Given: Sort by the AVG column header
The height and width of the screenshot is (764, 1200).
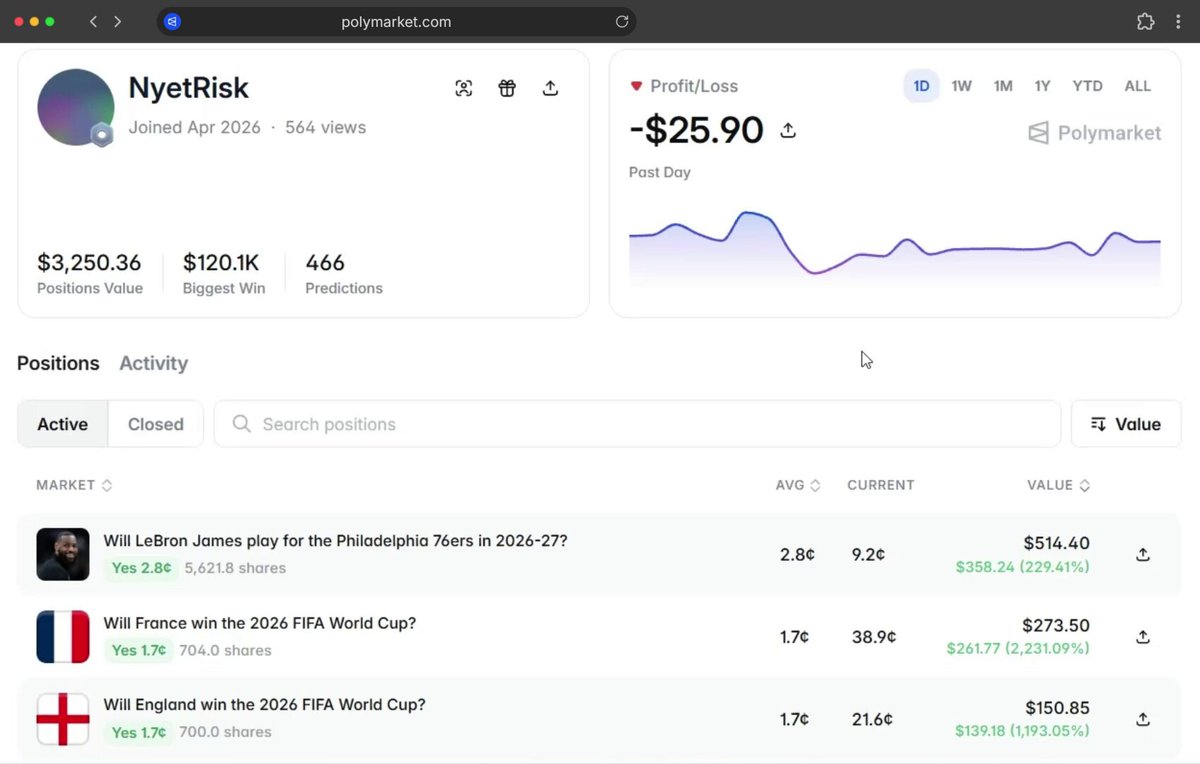Looking at the screenshot, I should (798, 485).
